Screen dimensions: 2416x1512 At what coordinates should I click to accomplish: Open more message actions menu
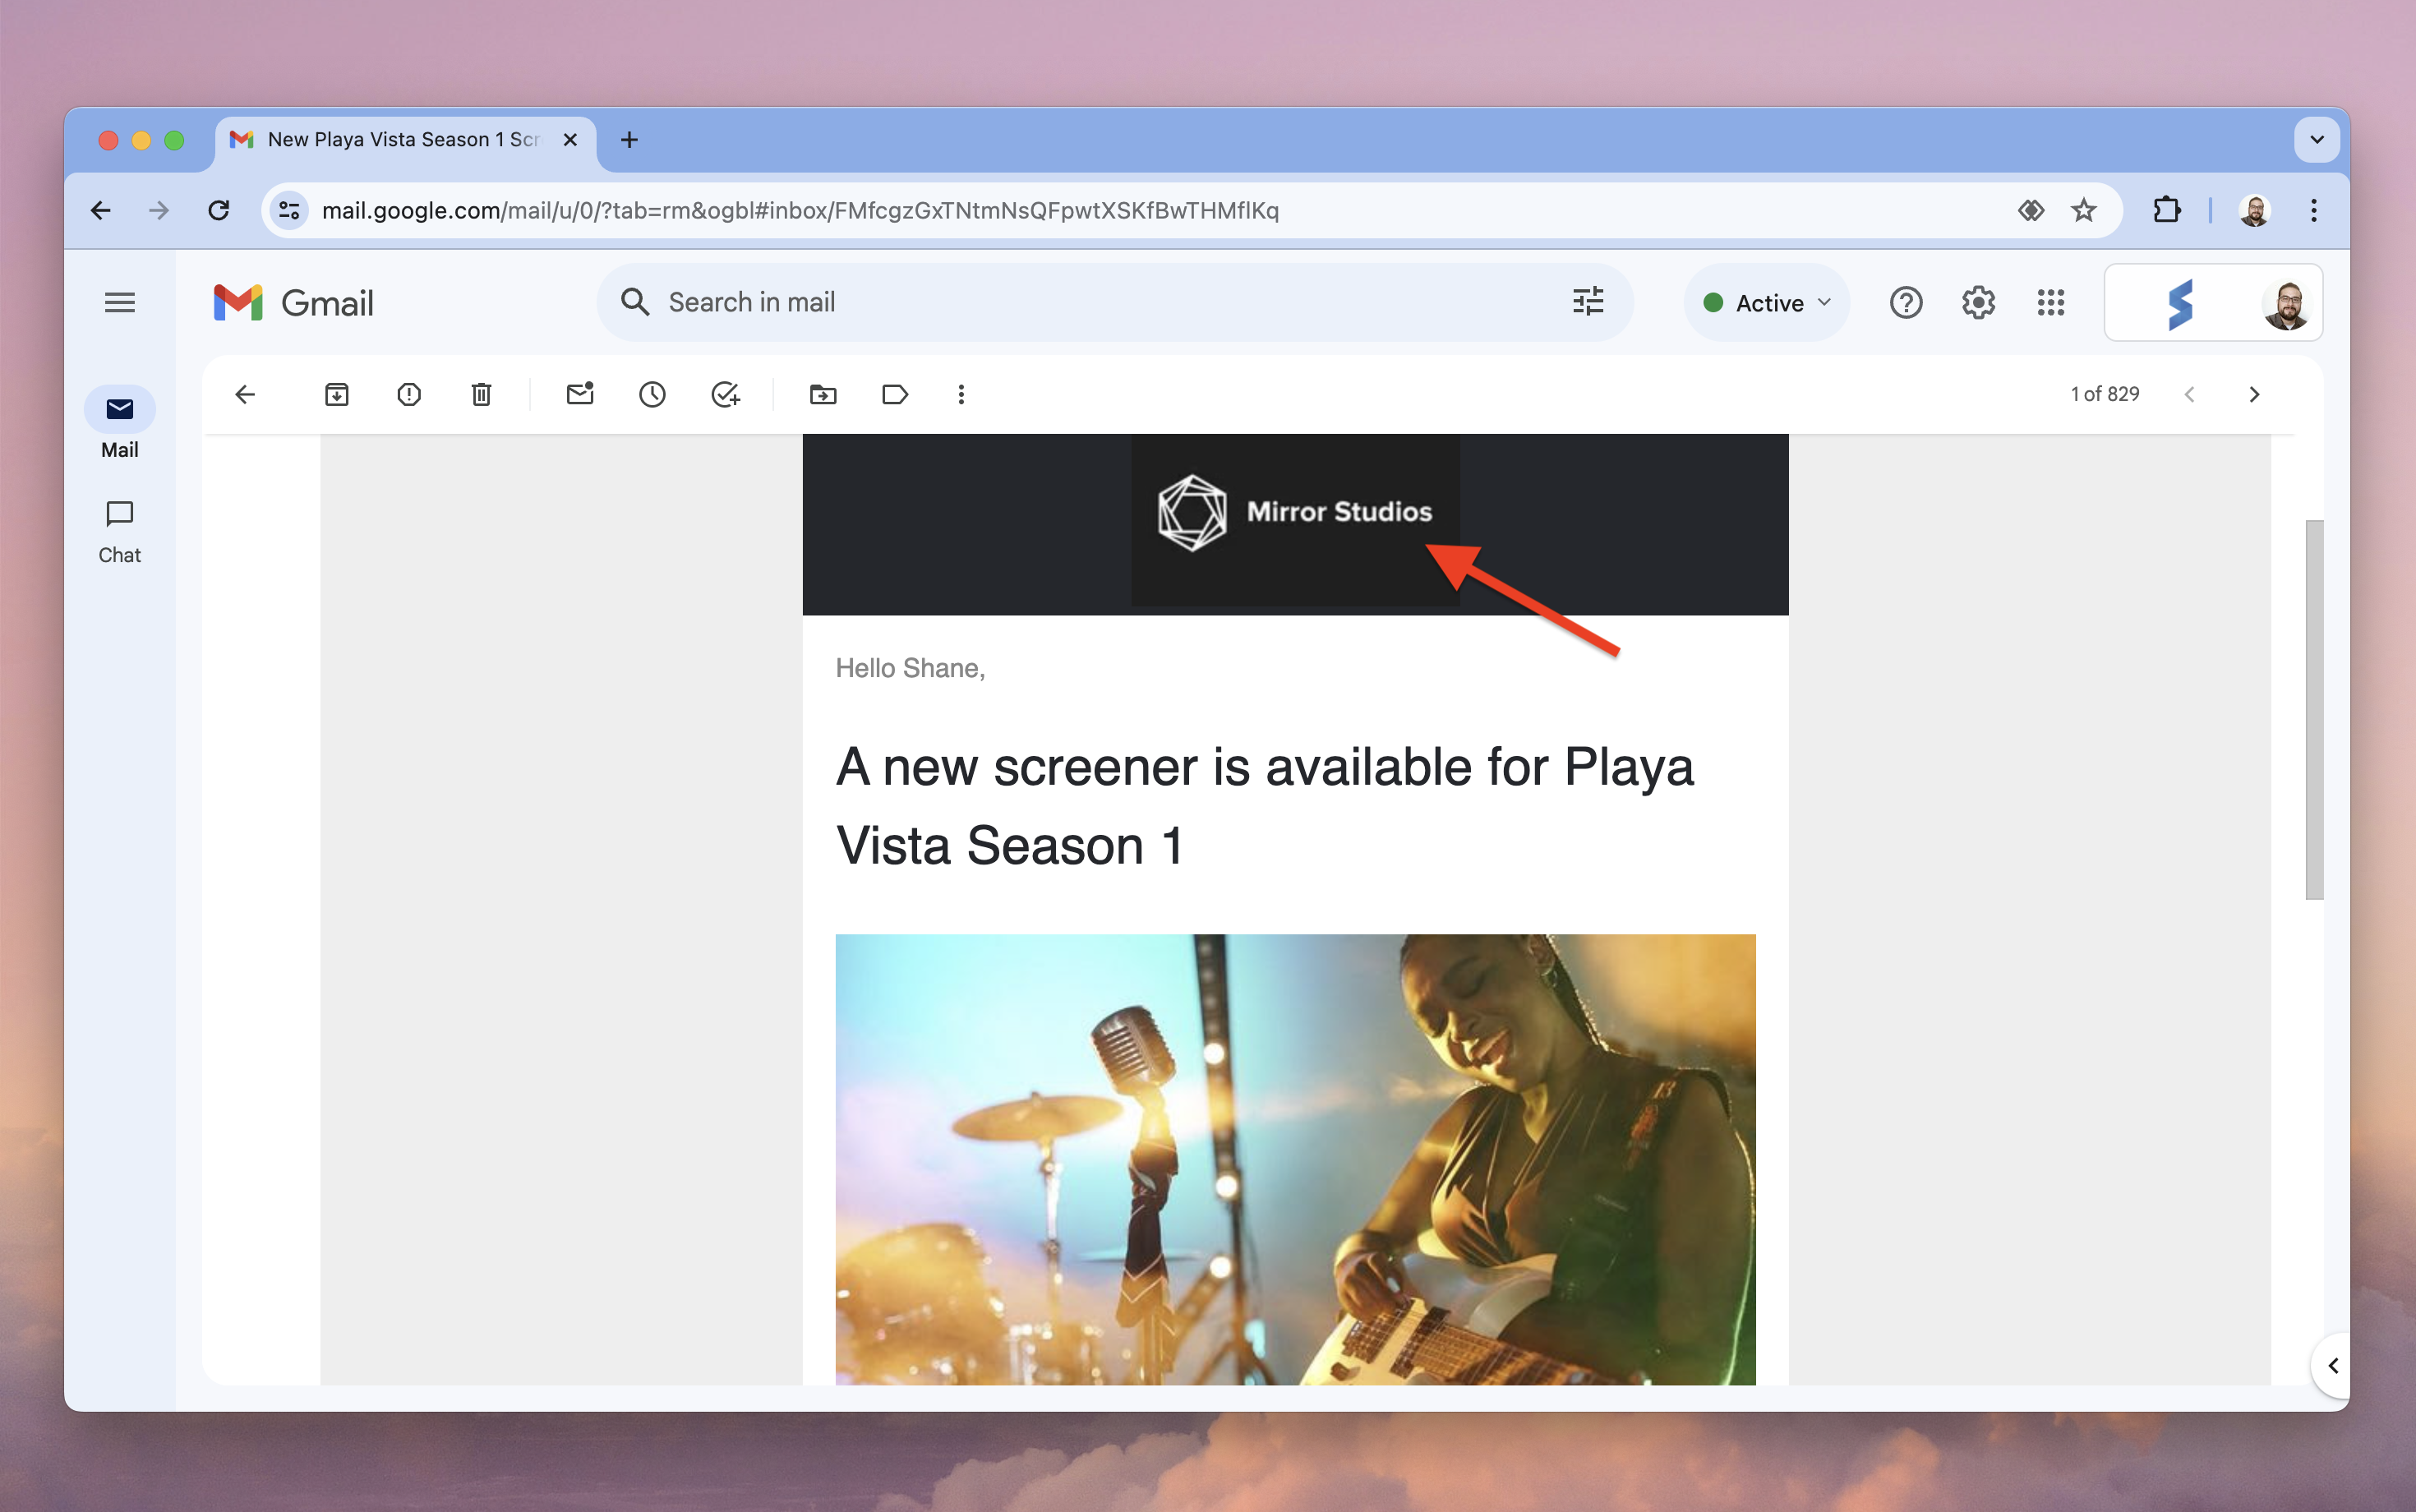coord(960,394)
